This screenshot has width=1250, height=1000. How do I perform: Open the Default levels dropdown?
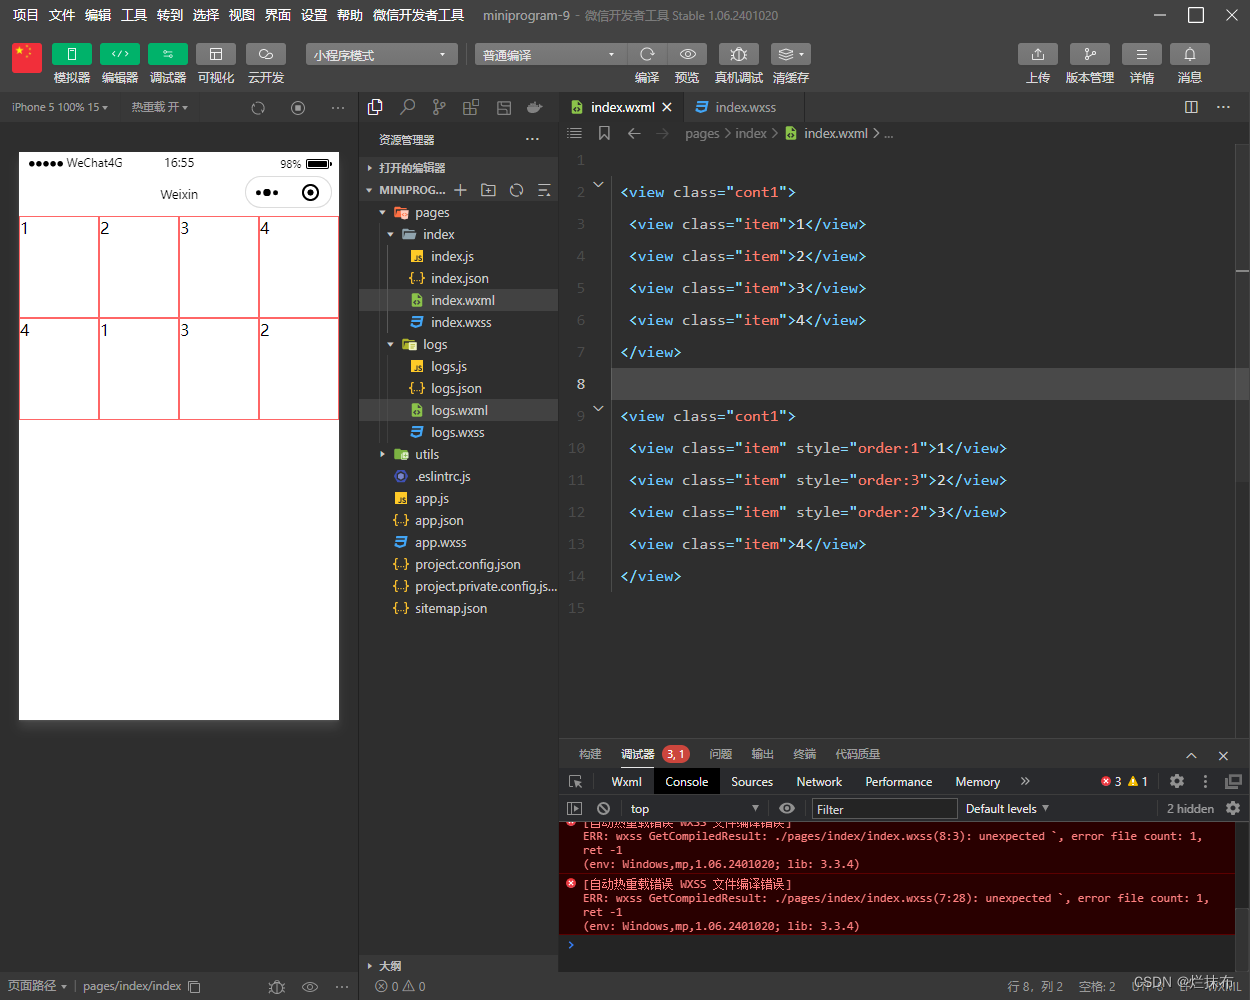click(x=1007, y=809)
